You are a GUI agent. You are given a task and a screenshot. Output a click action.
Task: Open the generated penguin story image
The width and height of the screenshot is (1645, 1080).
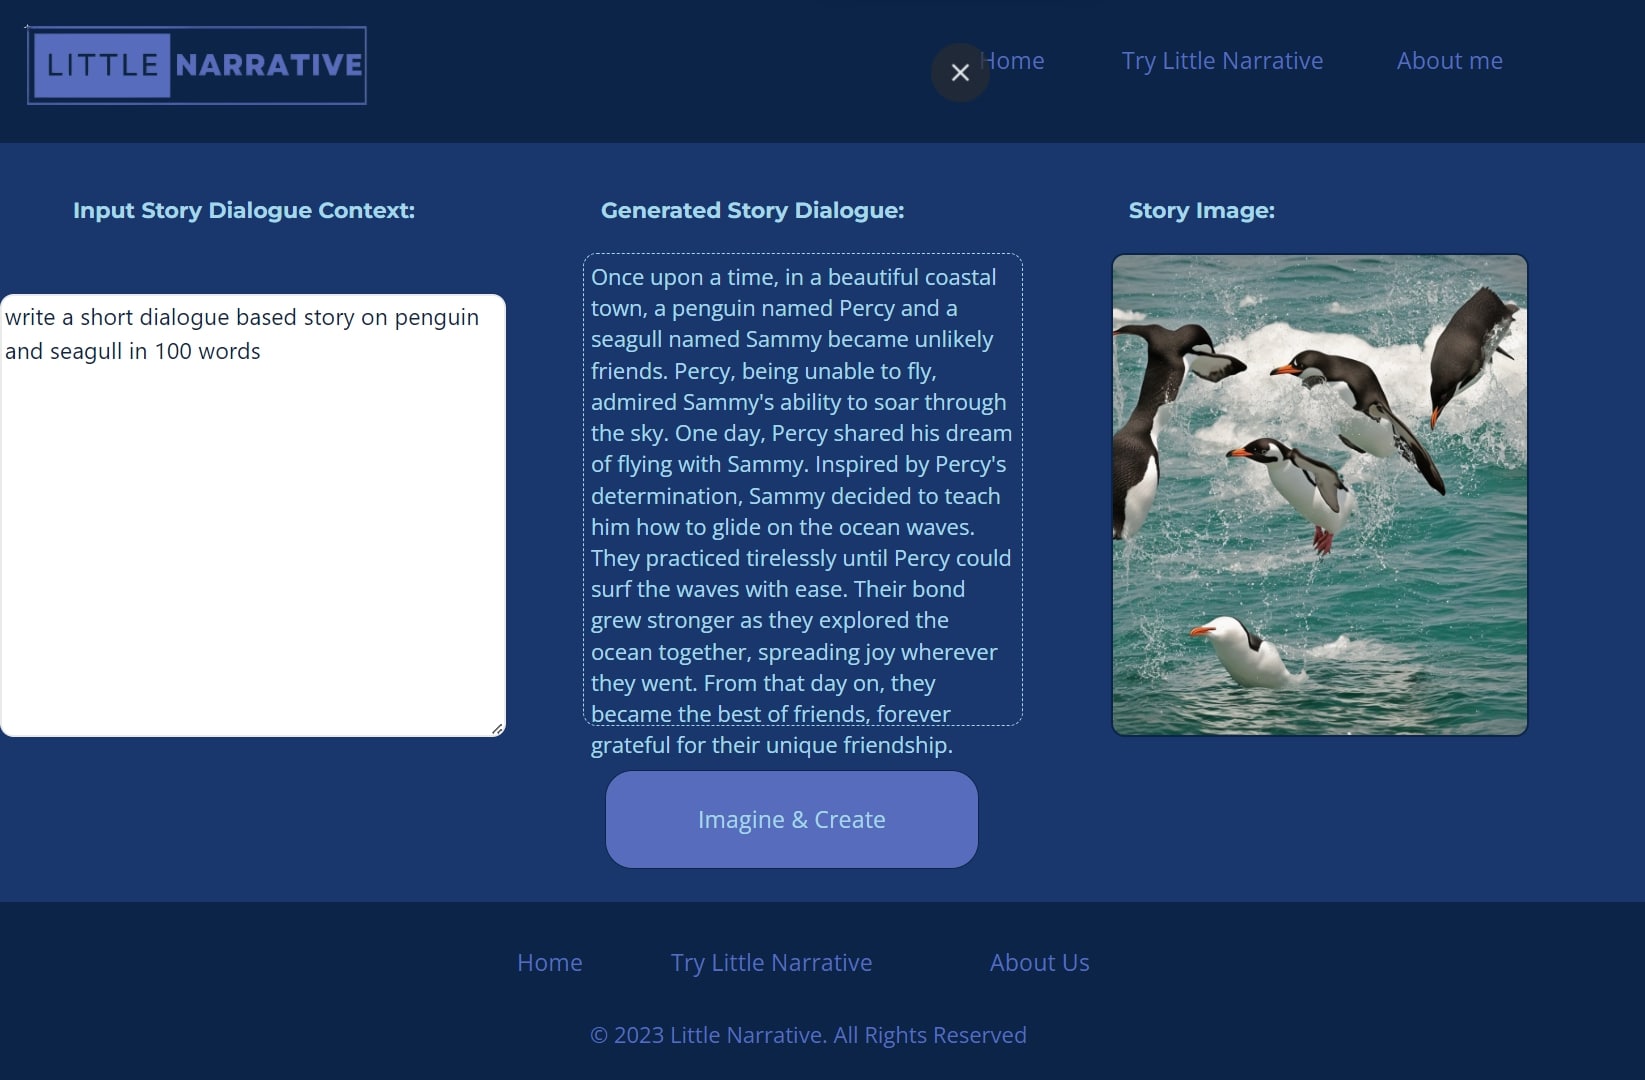pyautogui.click(x=1319, y=495)
